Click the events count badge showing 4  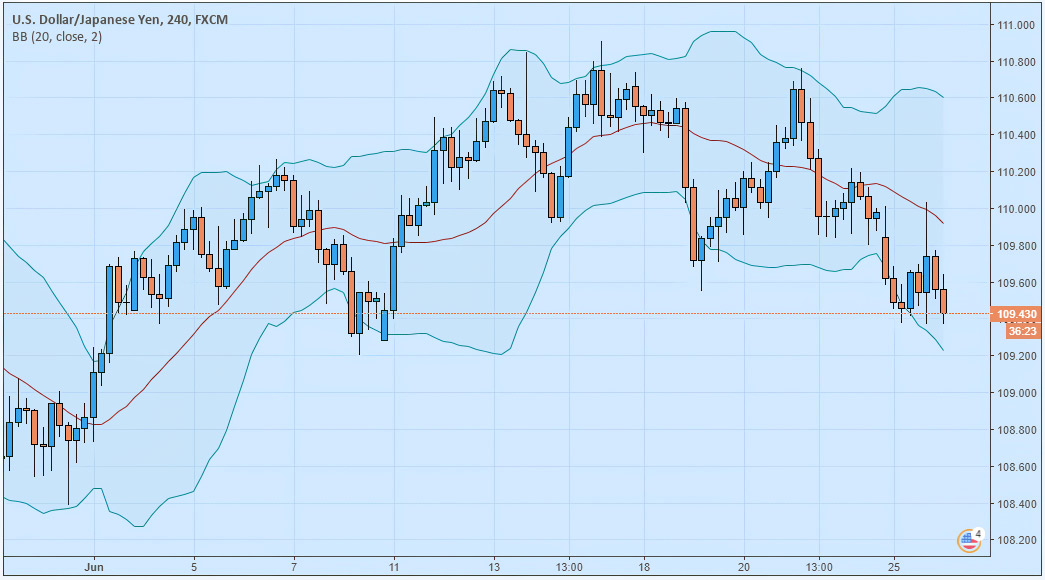pyautogui.click(x=977, y=533)
